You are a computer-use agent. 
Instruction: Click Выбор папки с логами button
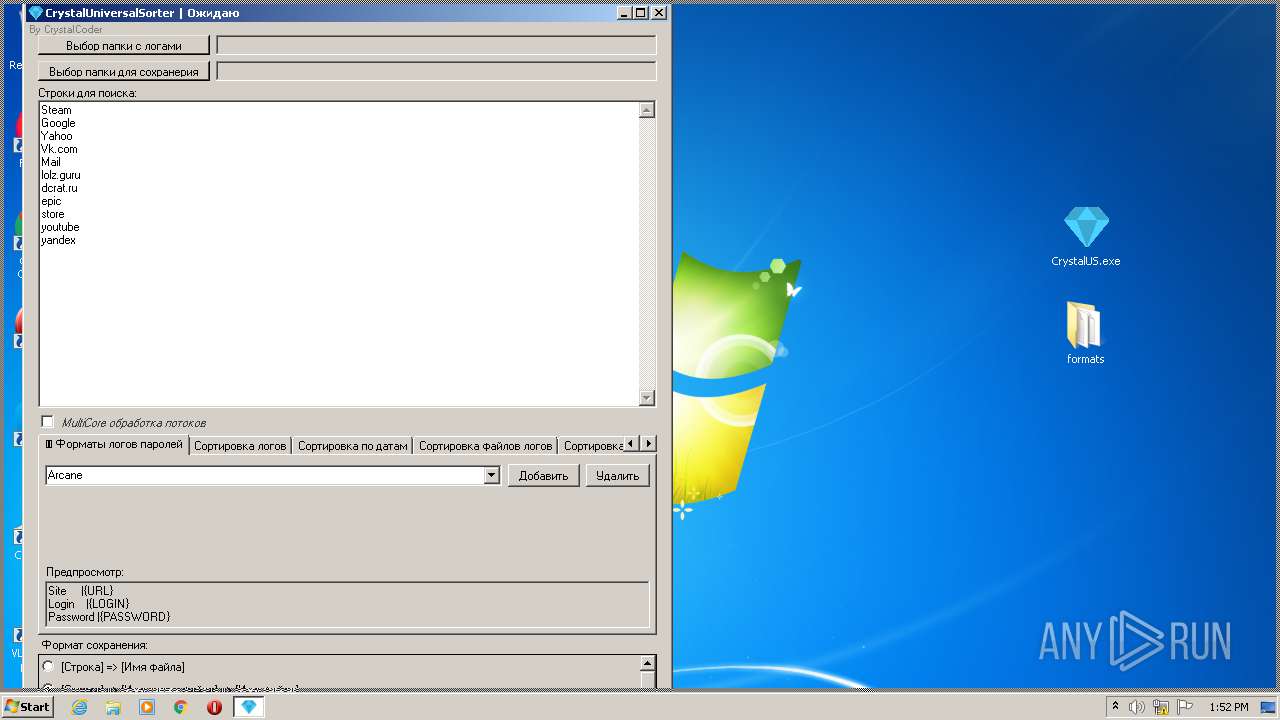(x=124, y=46)
